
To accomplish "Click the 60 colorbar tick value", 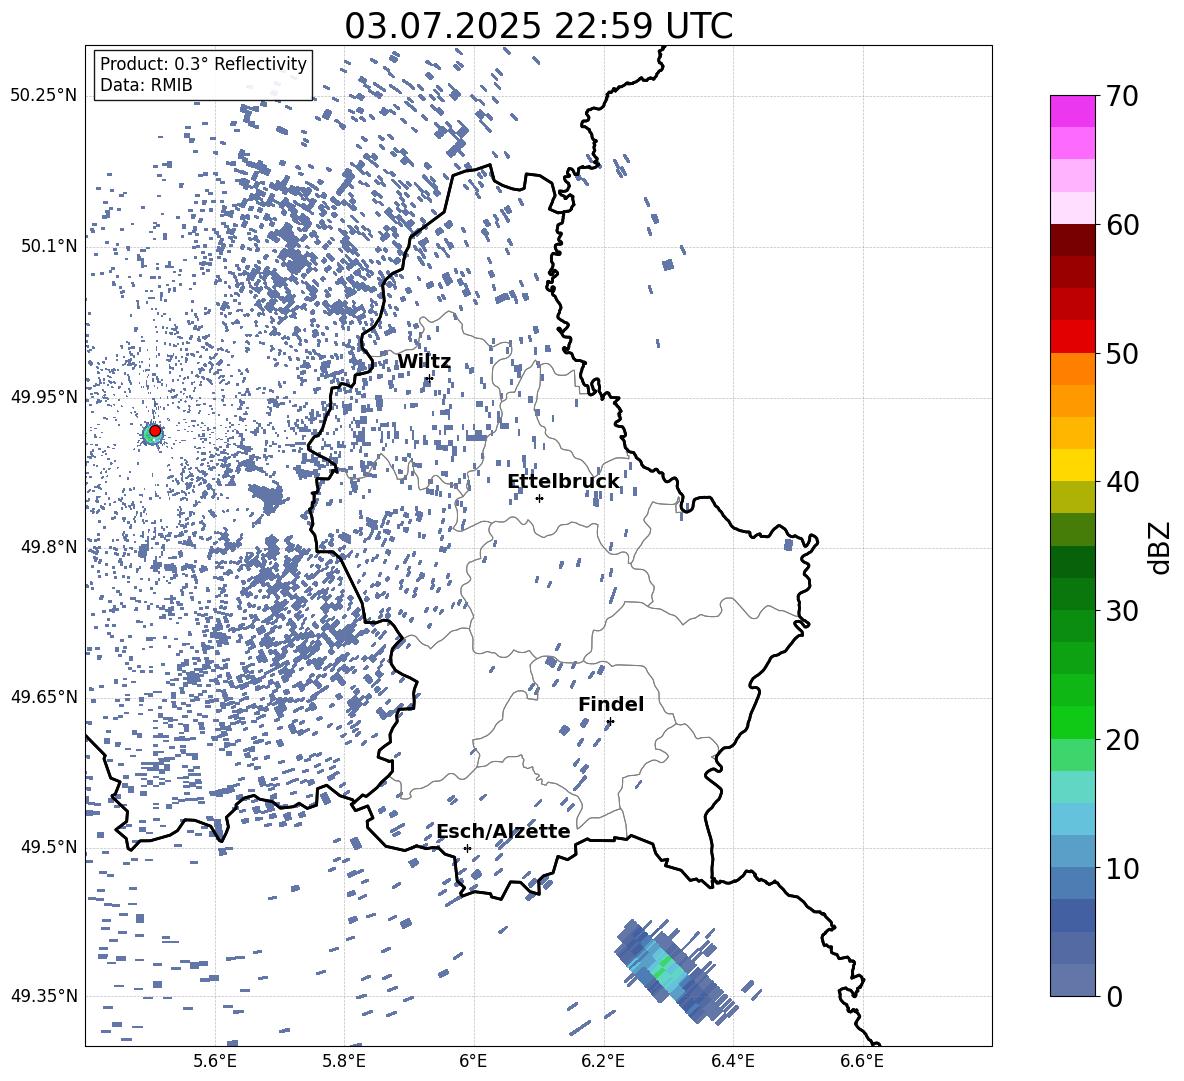I will (x=1122, y=225).
